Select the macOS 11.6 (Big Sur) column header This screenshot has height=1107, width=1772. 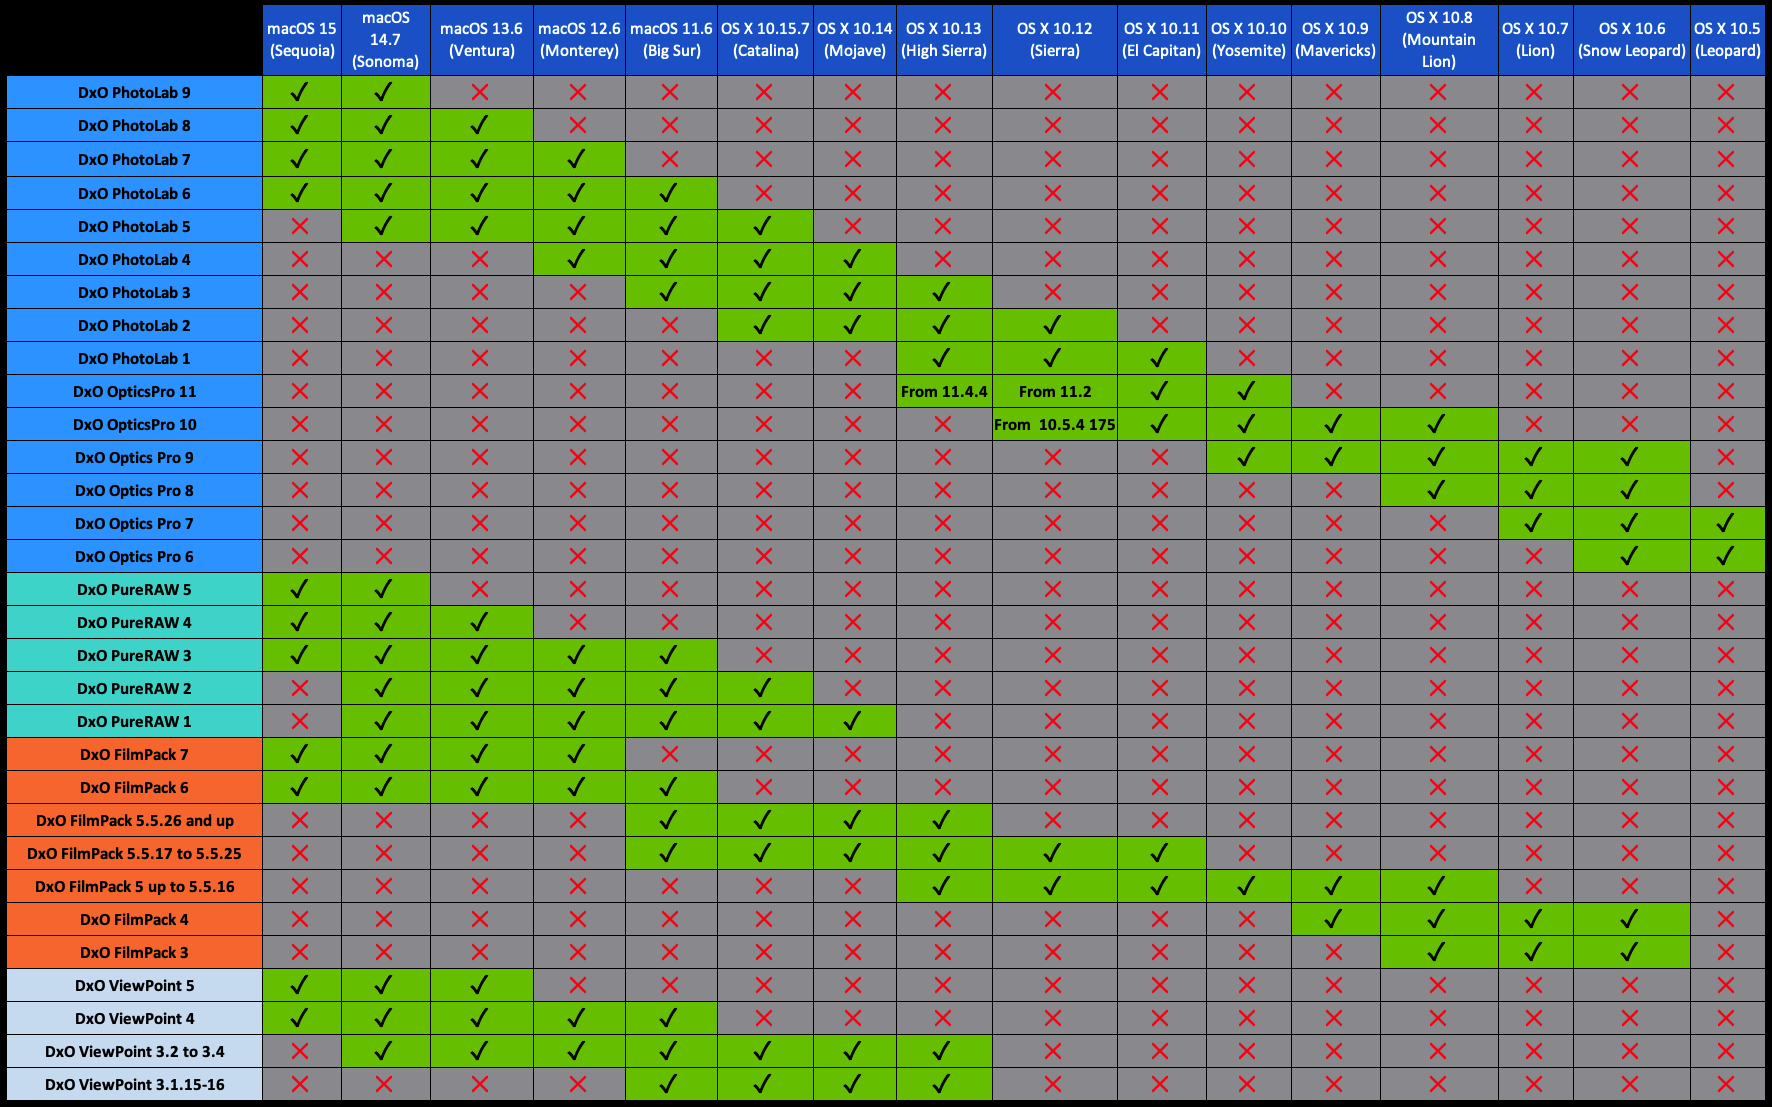(671, 40)
